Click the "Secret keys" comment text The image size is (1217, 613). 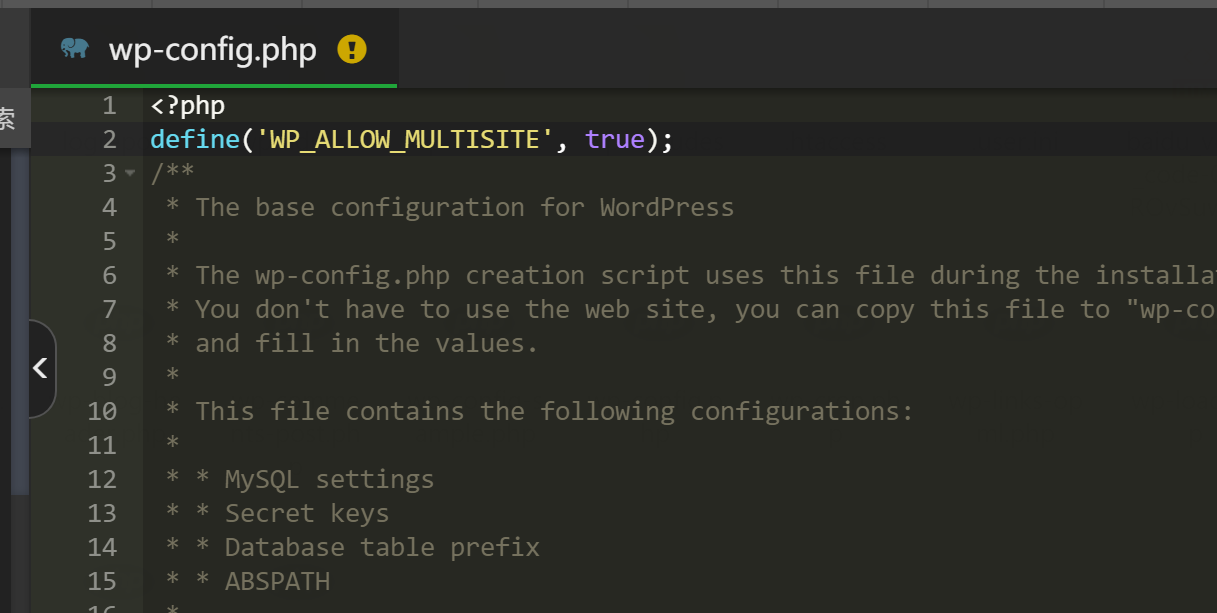click(306, 513)
